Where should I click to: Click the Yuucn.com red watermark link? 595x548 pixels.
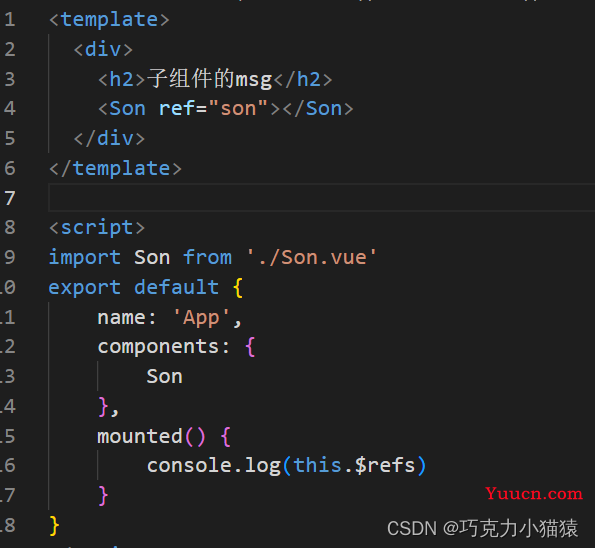coord(534,494)
